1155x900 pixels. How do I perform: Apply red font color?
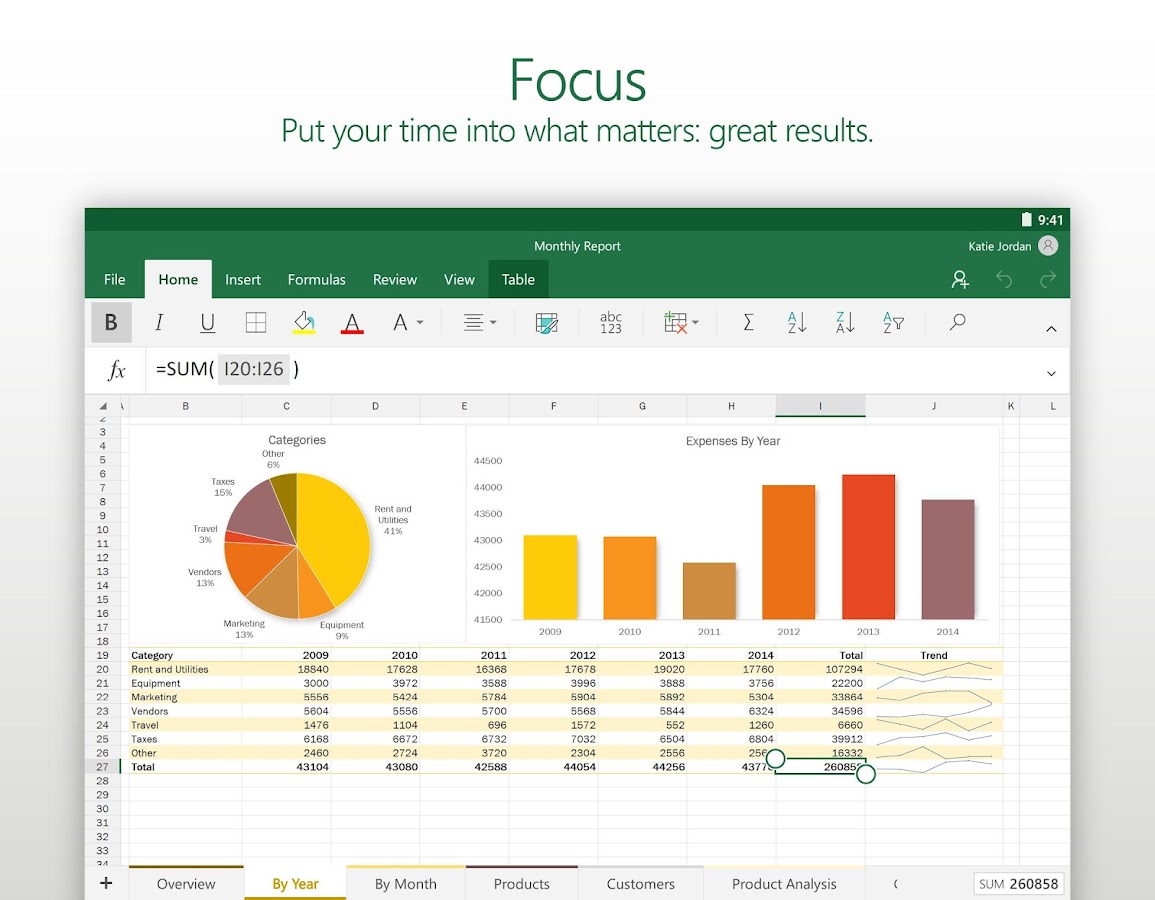tap(352, 323)
